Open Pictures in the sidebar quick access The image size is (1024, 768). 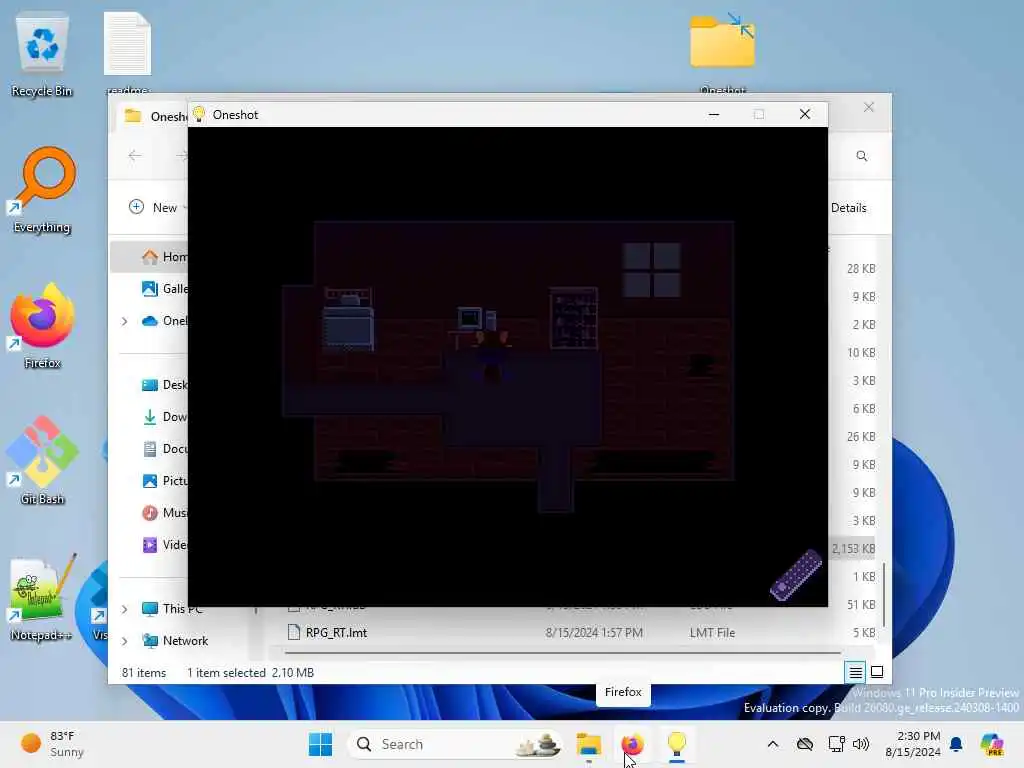165,481
